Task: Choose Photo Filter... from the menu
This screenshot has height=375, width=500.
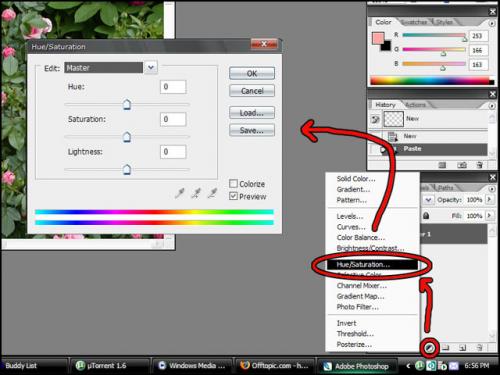Action: click(x=357, y=307)
